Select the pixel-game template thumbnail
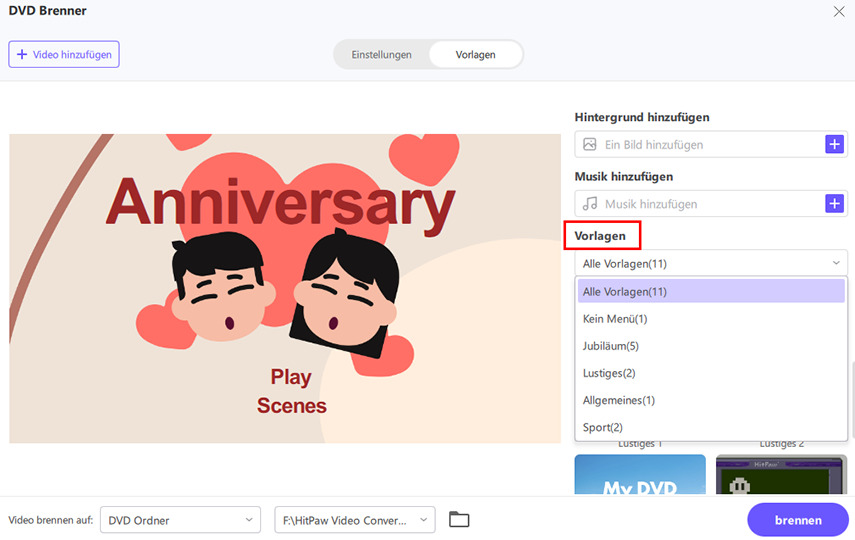This screenshot has height=540, width=855. coord(781,475)
